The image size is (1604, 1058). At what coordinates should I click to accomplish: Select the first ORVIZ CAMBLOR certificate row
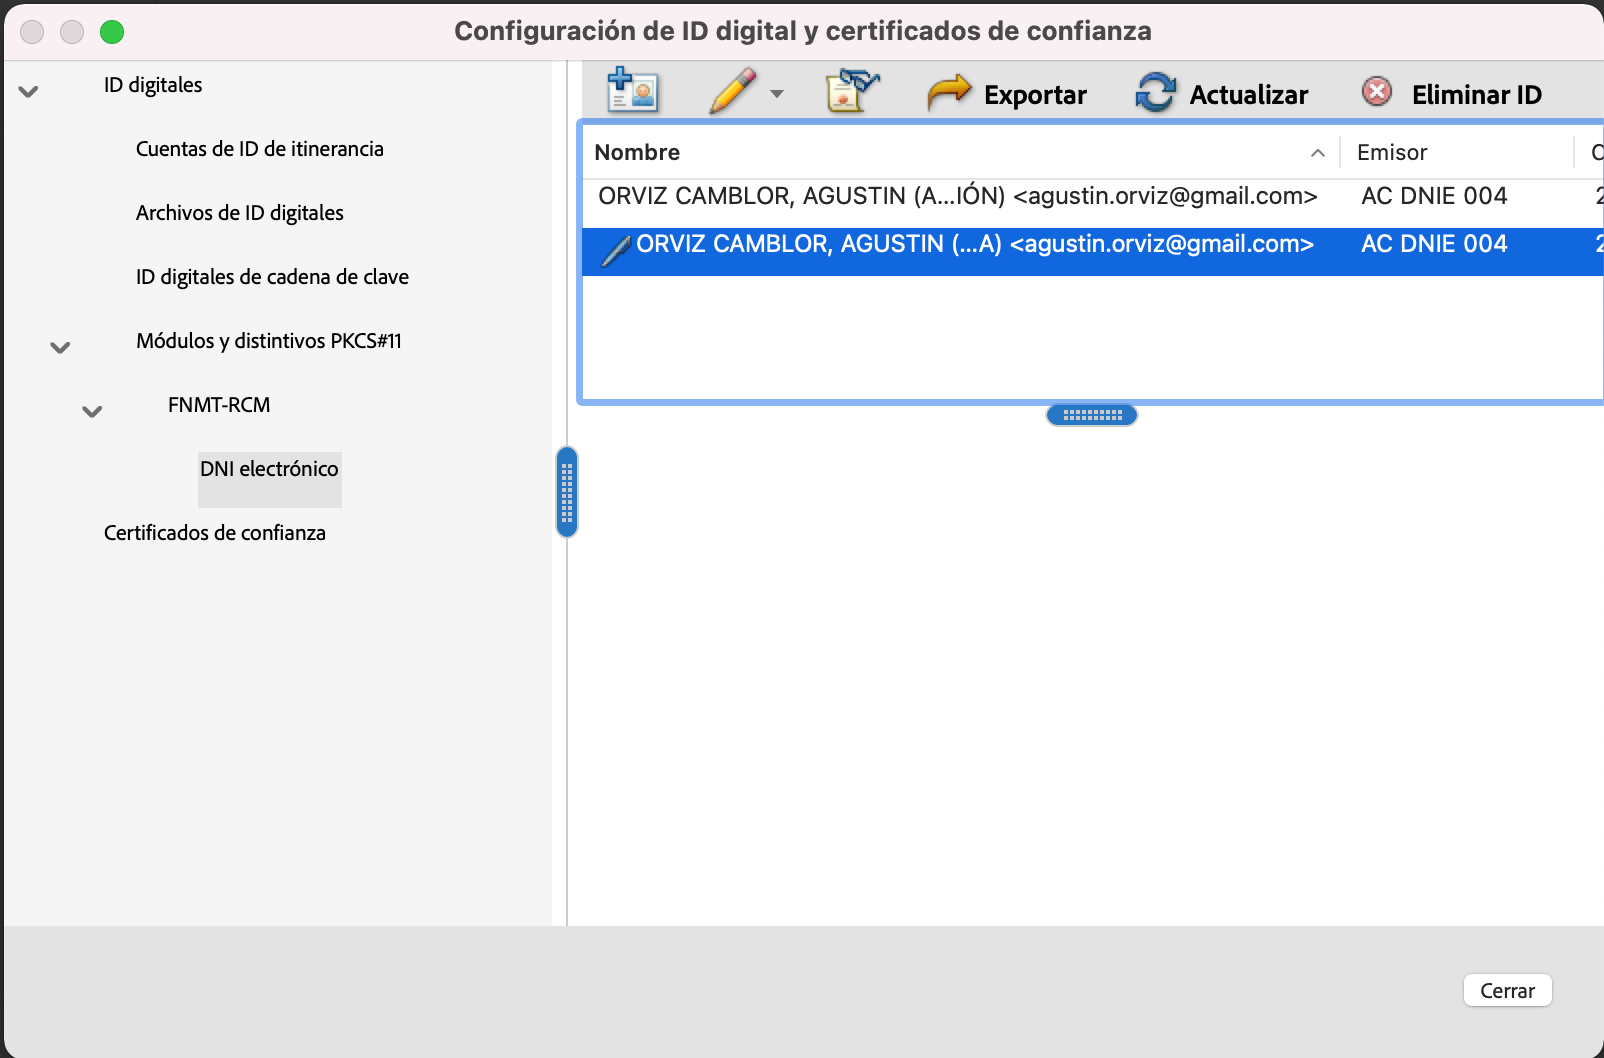pyautogui.click(x=957, y=196)
